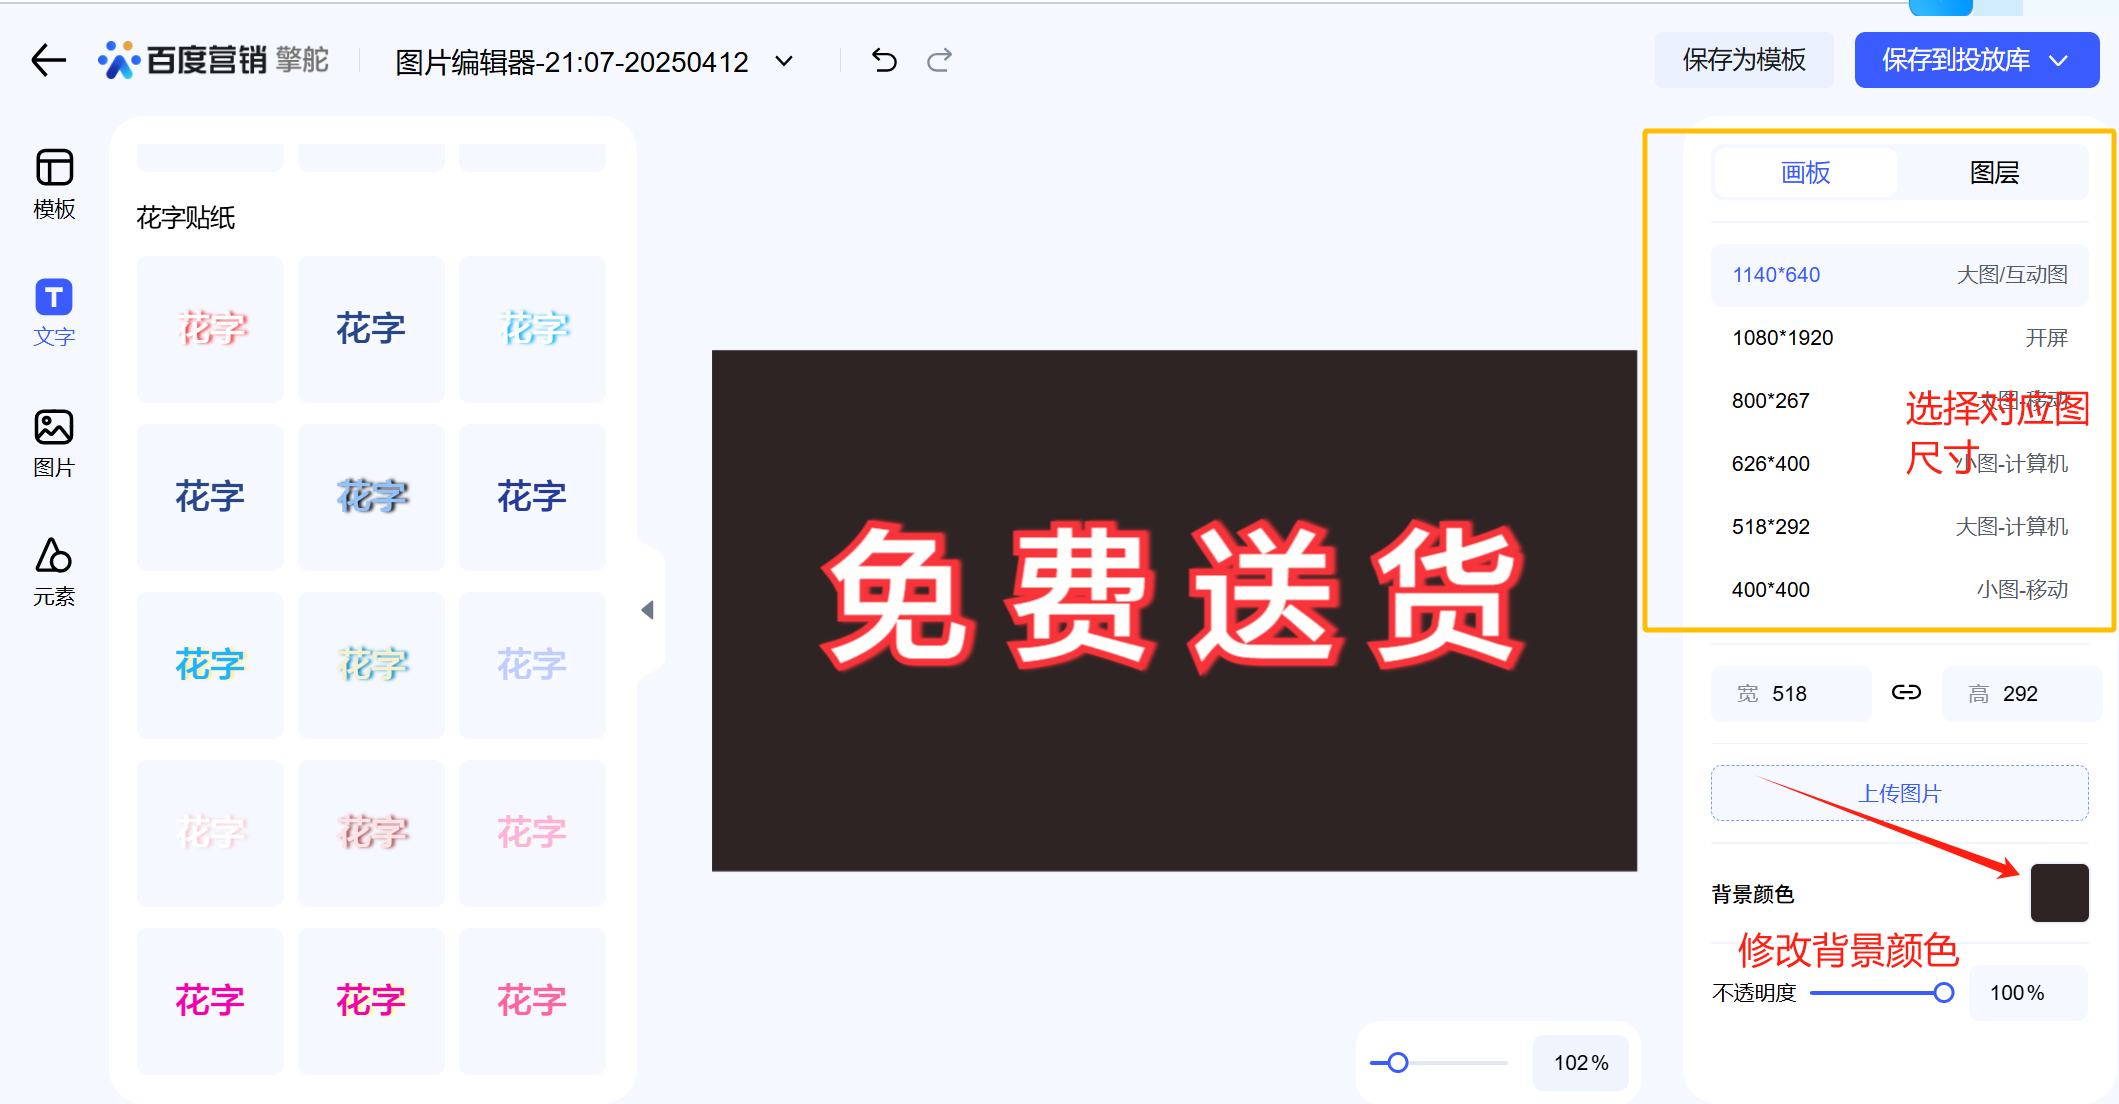Open the 元素 elements sidebar panel
This screenshot has height=1104, width=2119.
pos(54,572)
